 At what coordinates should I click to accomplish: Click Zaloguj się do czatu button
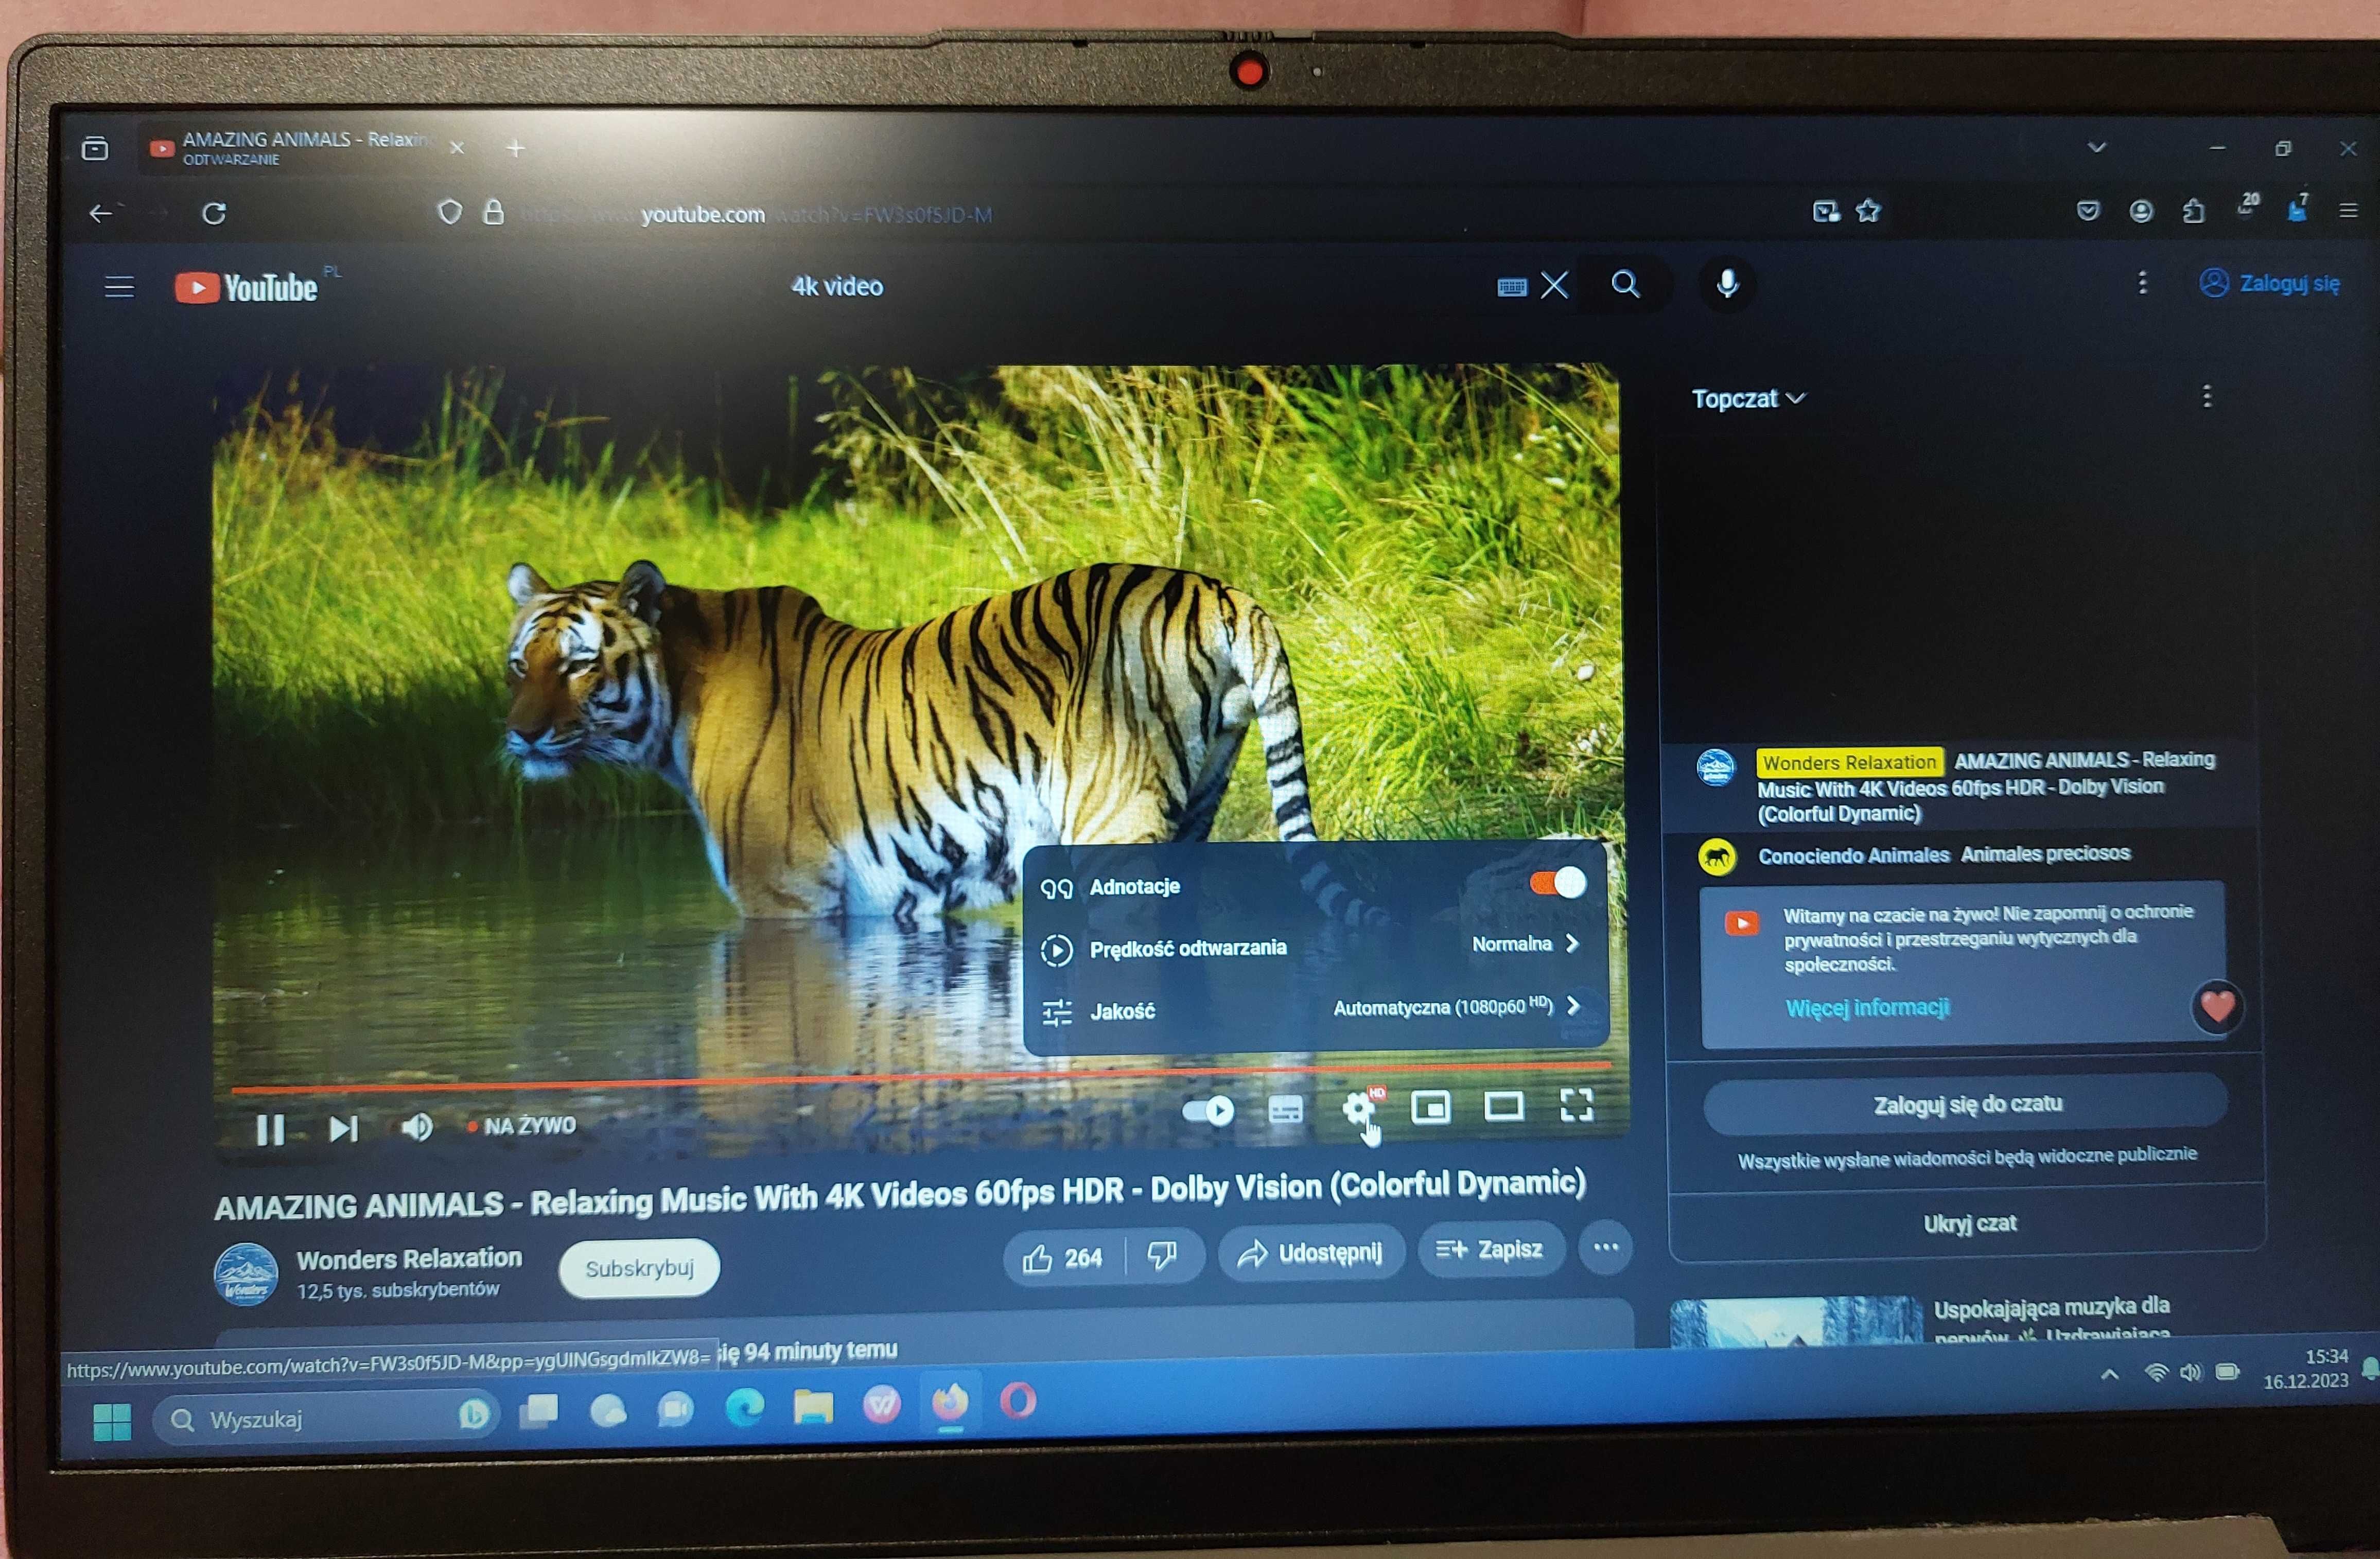(x=1966, y=1104)
